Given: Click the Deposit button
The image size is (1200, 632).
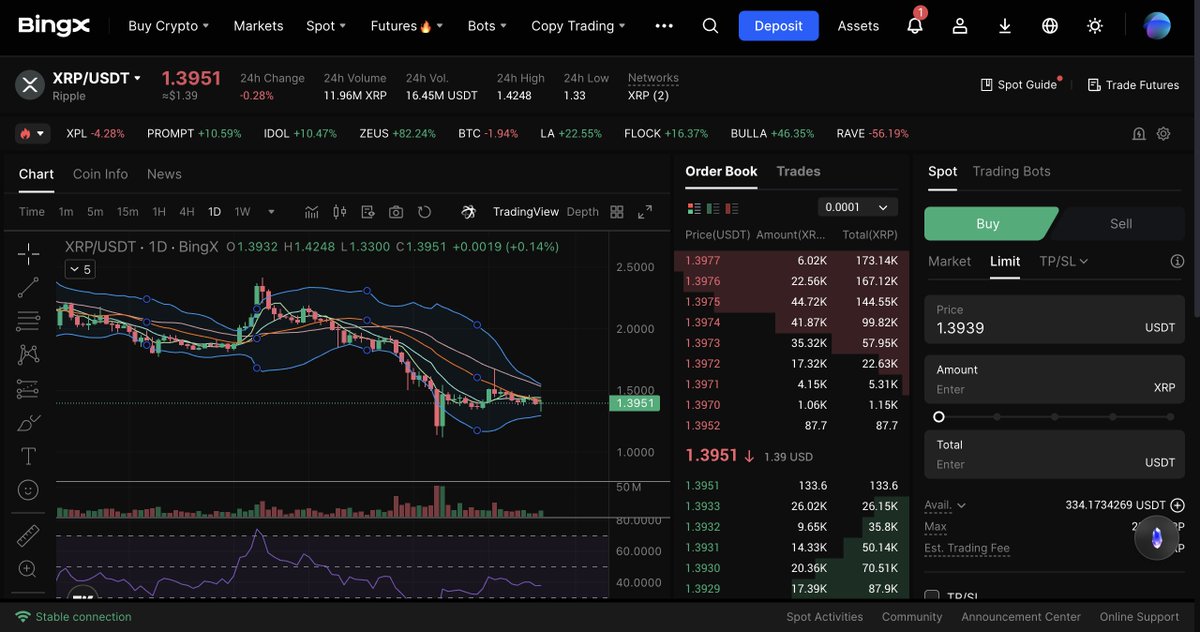Looking at the screenshot, I should pyautogui.click(x=779, y=26).
